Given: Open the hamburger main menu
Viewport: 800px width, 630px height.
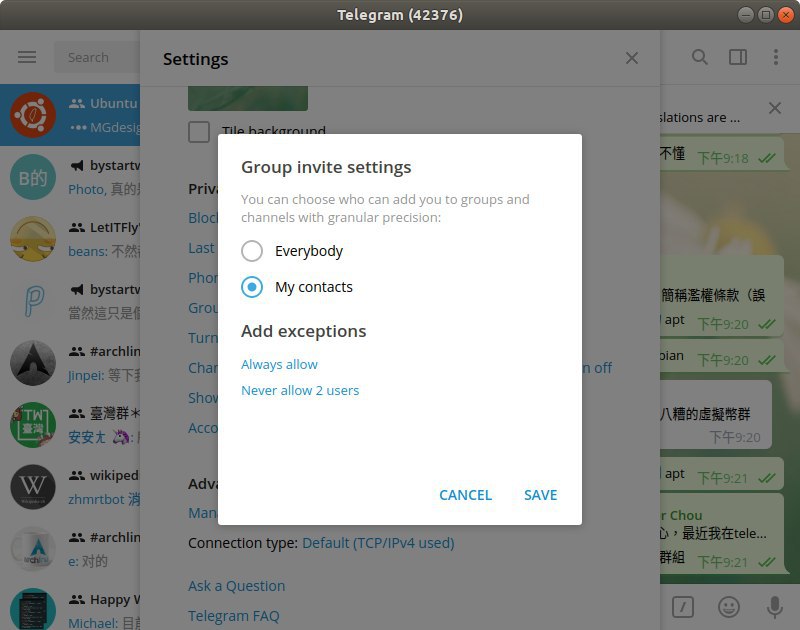Looking at the screenshot, I should tap(27, 57).
